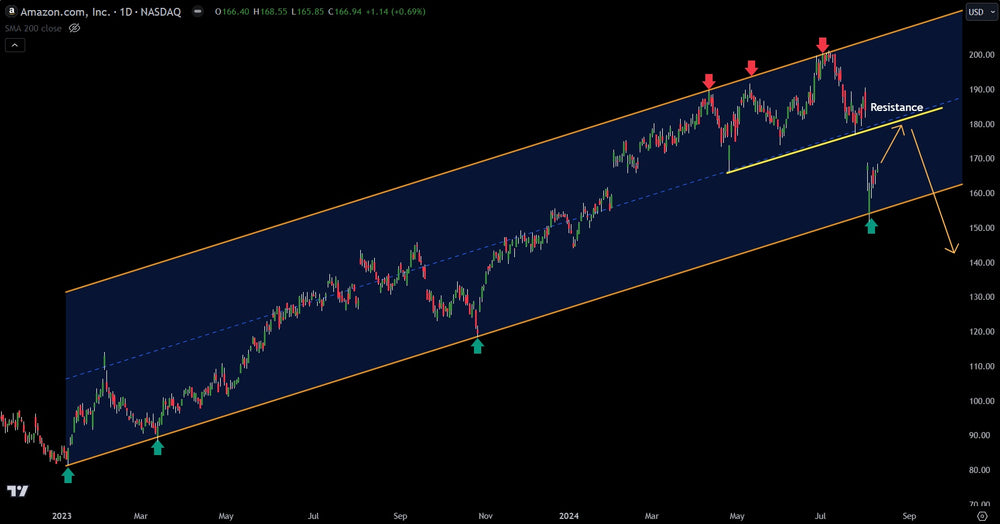
Task: Click the SMA 200 close indicator label
Action: (35, 28)
